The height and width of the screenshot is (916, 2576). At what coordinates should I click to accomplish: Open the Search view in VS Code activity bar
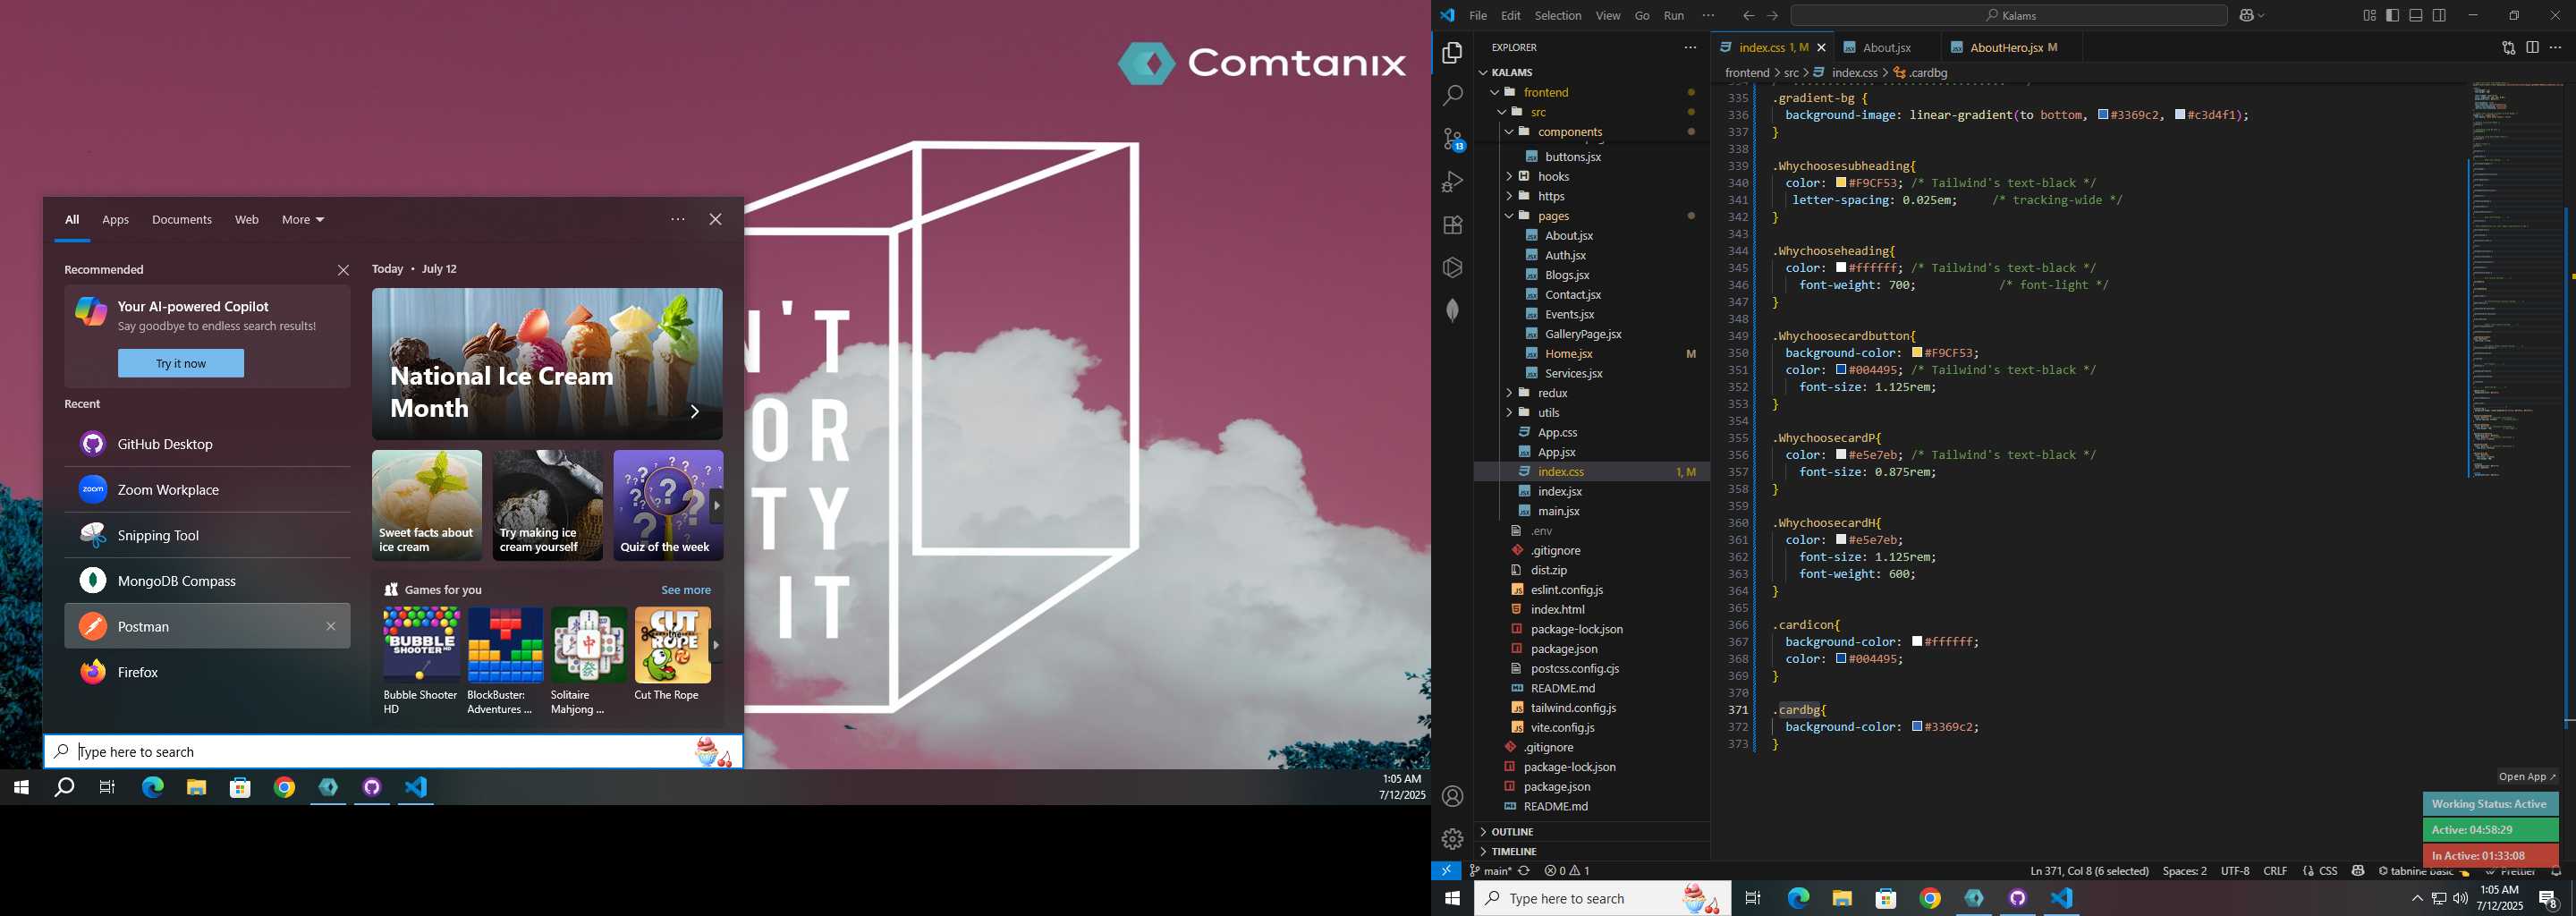1453,96
